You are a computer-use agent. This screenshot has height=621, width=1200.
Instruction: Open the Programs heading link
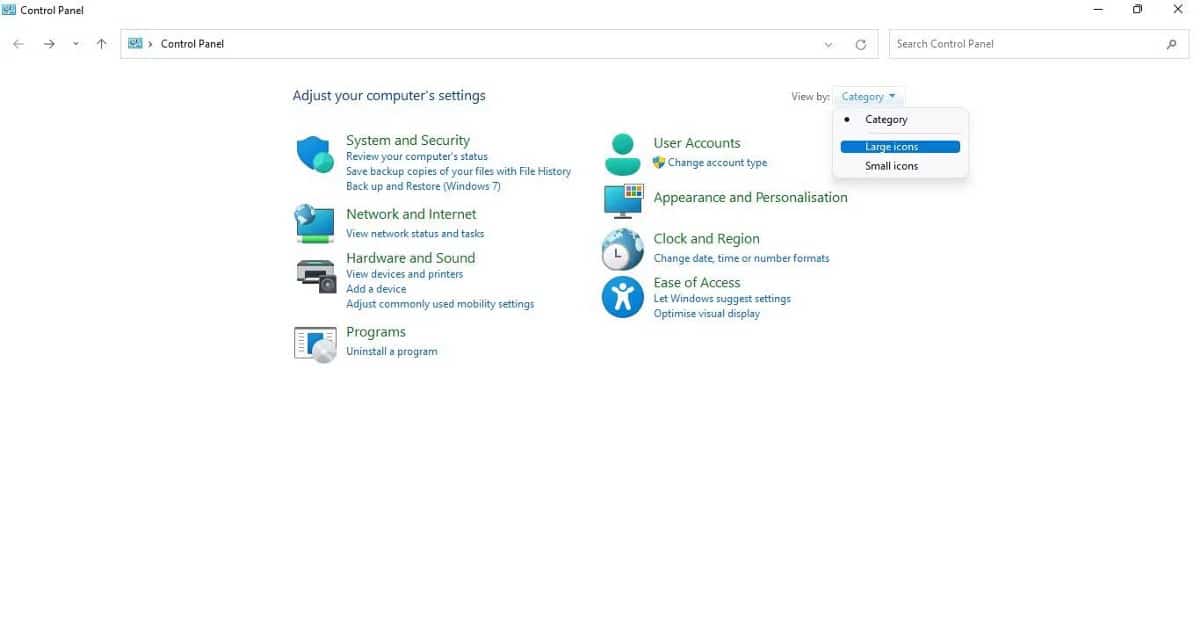(376, 332)
